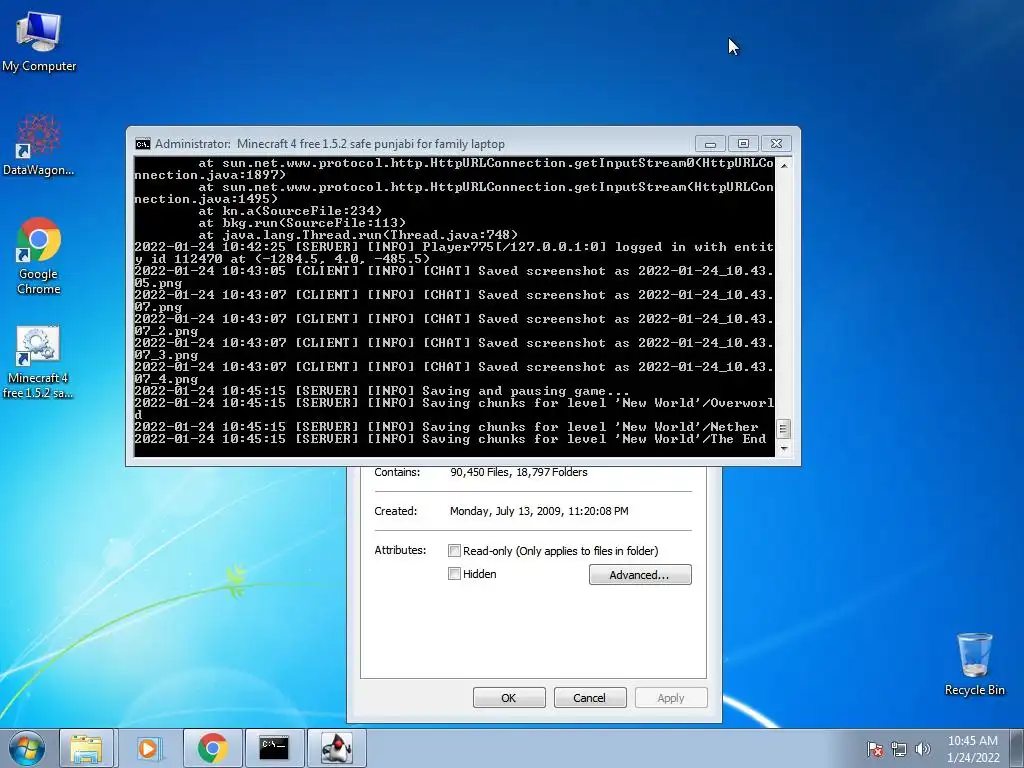Click the console window's system icon

click(142, 144)
